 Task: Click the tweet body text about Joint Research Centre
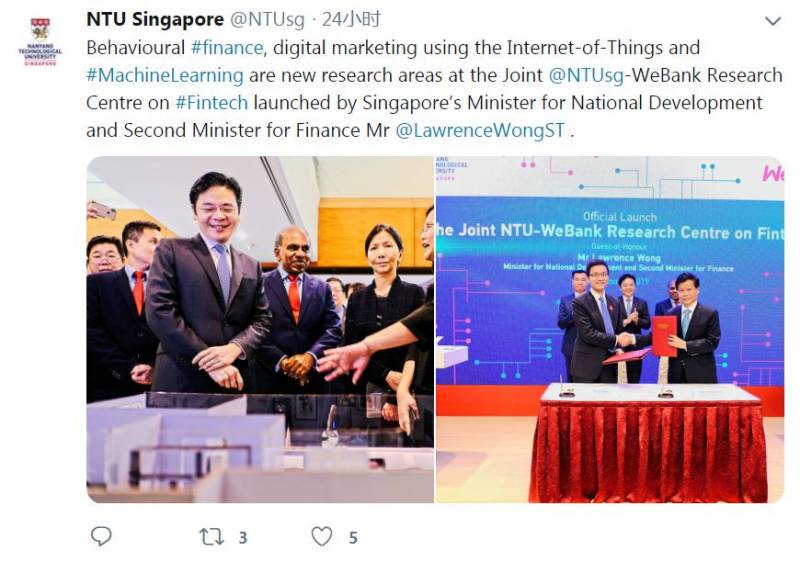(x=434, y=89)
